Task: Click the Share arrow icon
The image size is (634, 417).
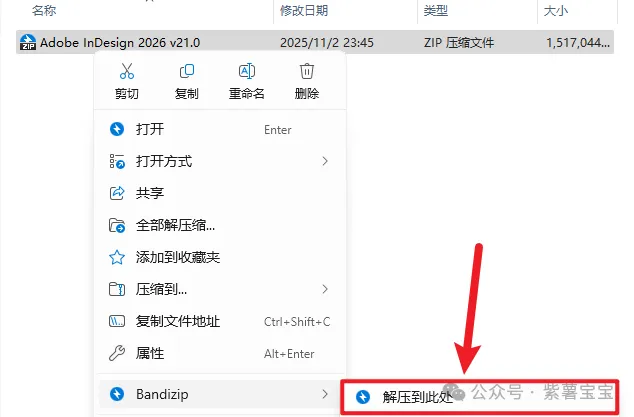Action: click(117, 193)
